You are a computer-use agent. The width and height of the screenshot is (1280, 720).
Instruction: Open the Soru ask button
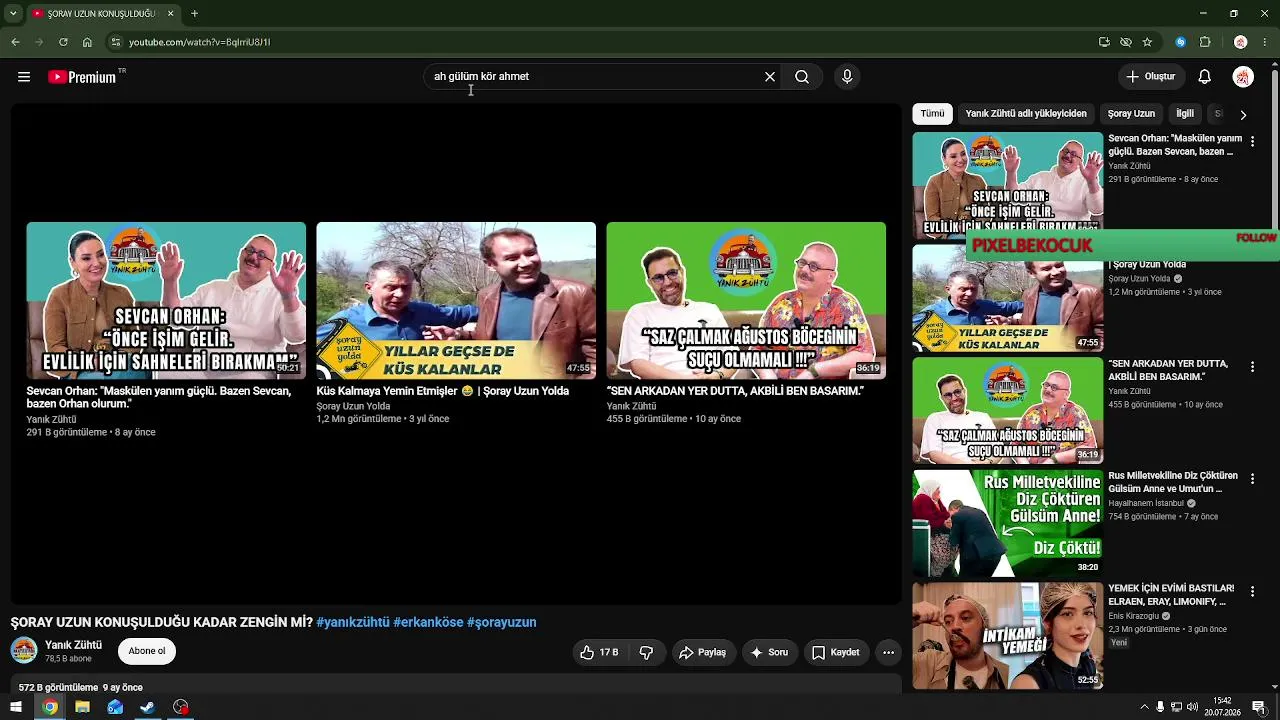769,652
